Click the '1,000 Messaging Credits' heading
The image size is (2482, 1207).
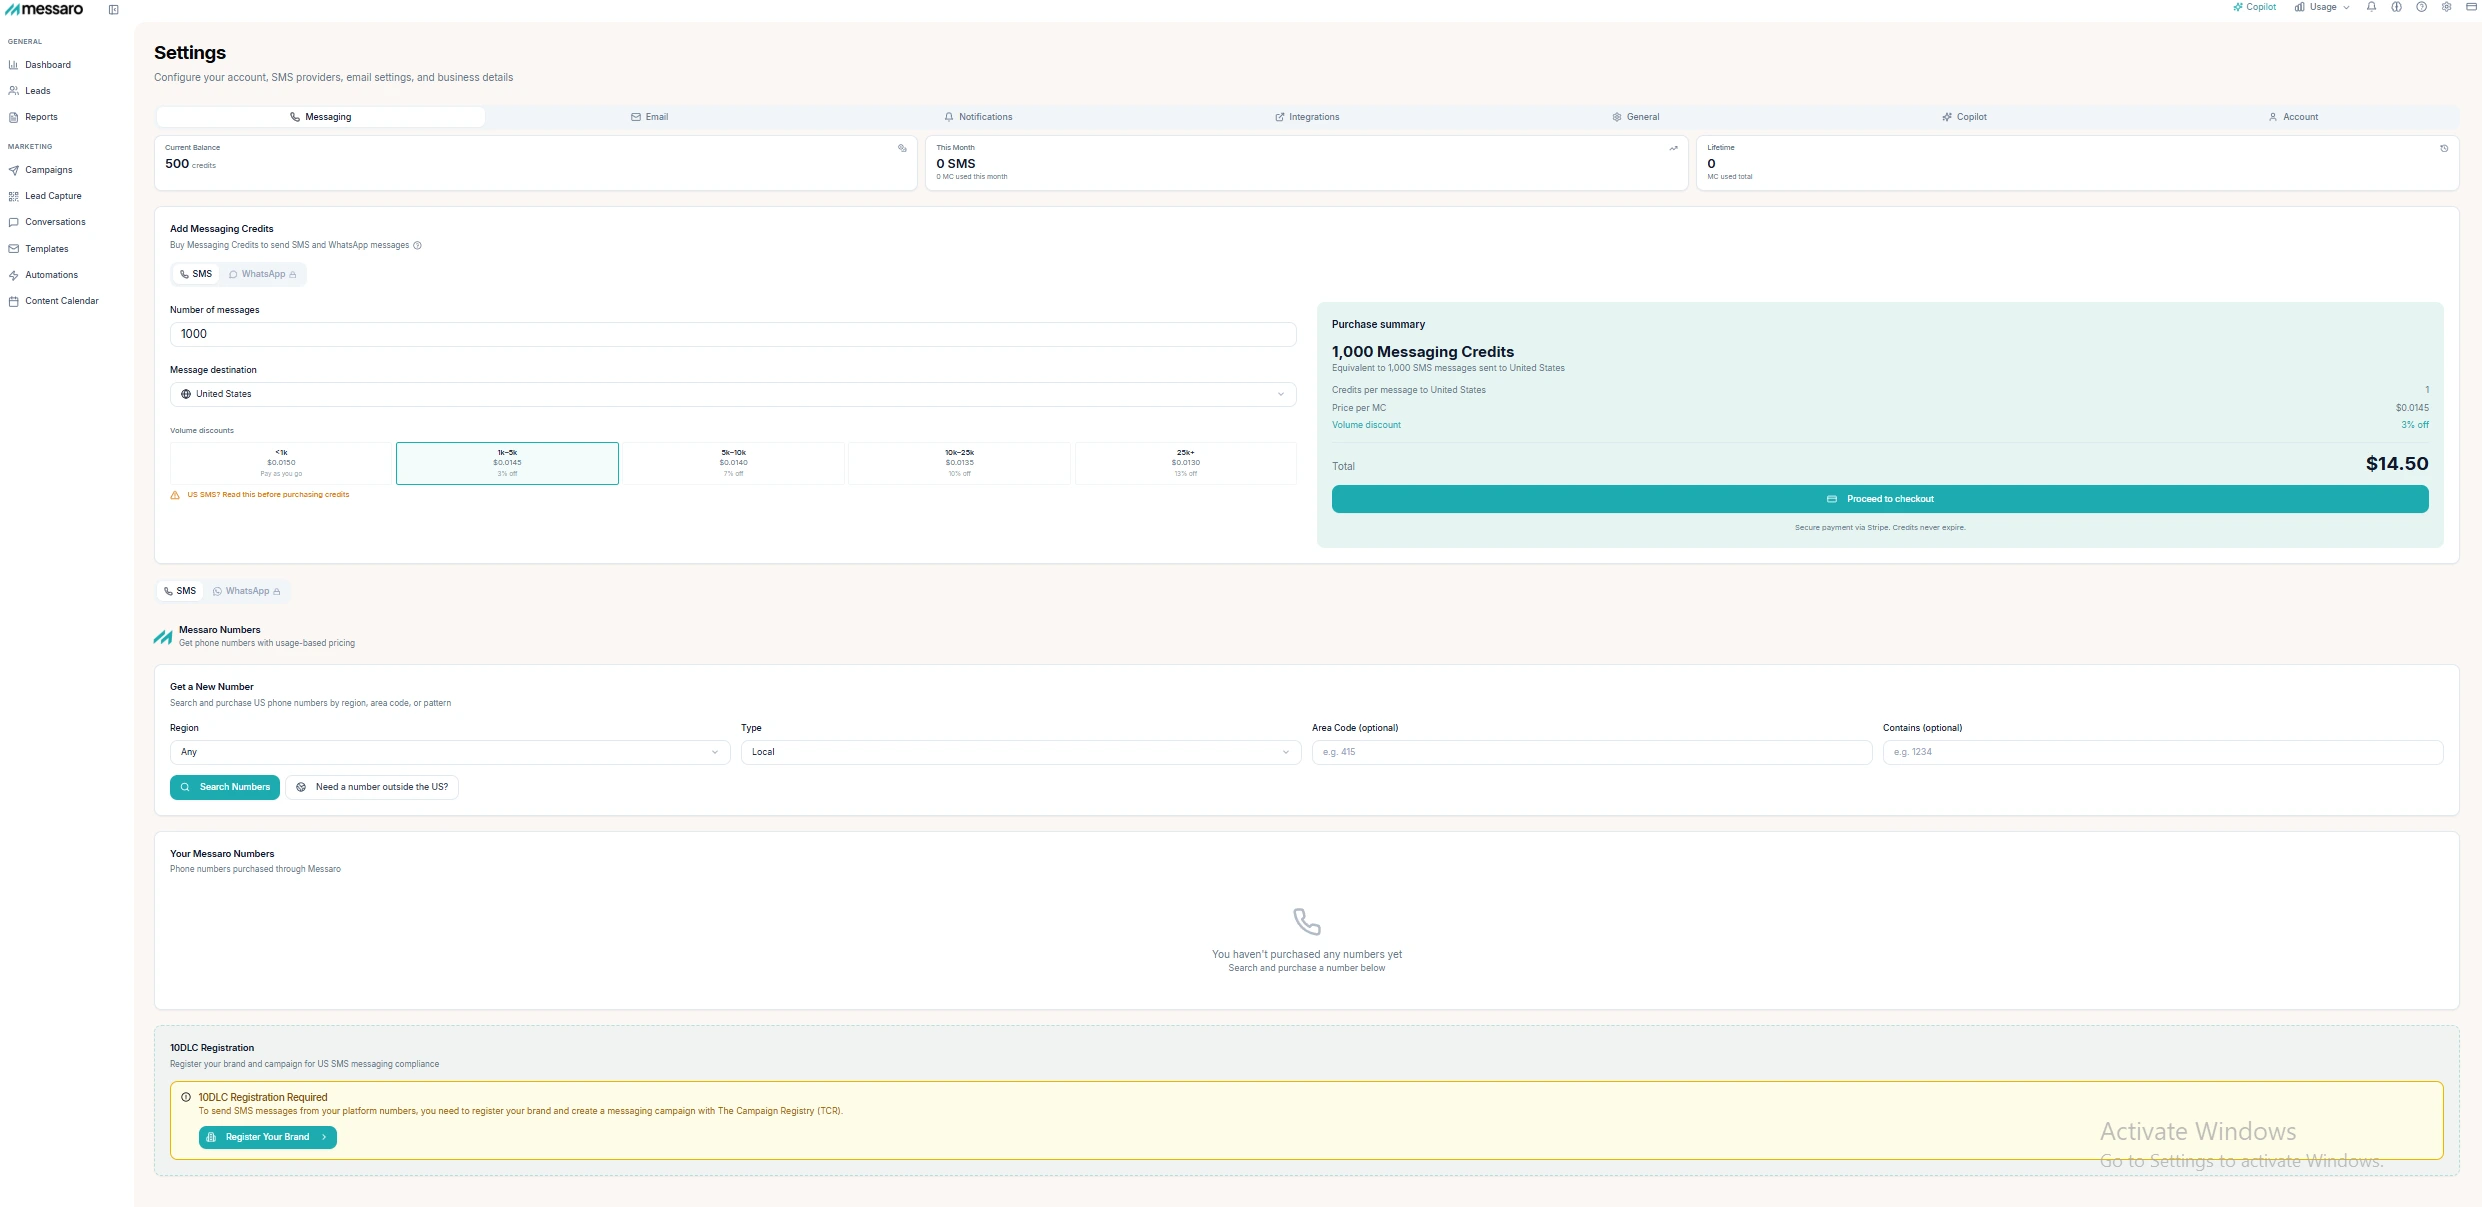pos(1423,352)
